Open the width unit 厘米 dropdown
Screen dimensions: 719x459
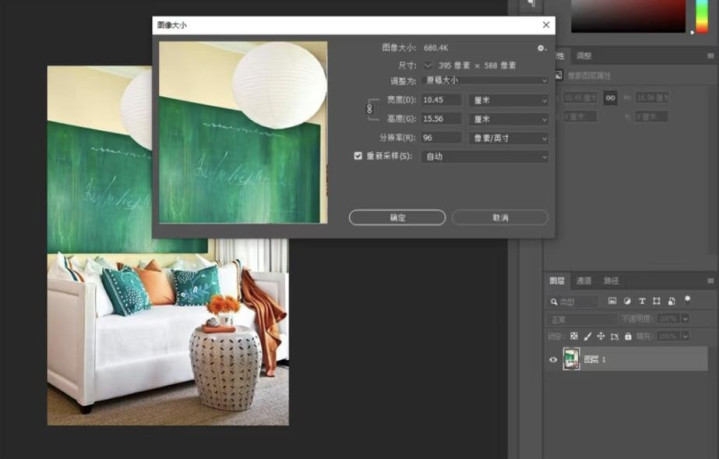coord(509,100)
